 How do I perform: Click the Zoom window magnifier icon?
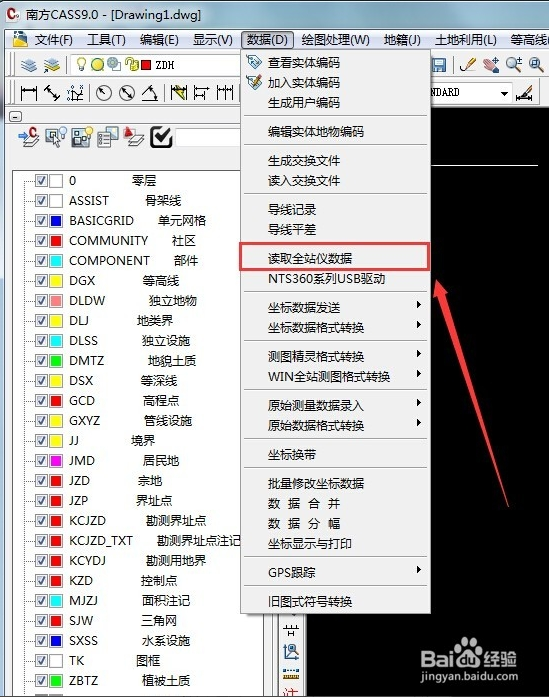(x=537, y=65)
